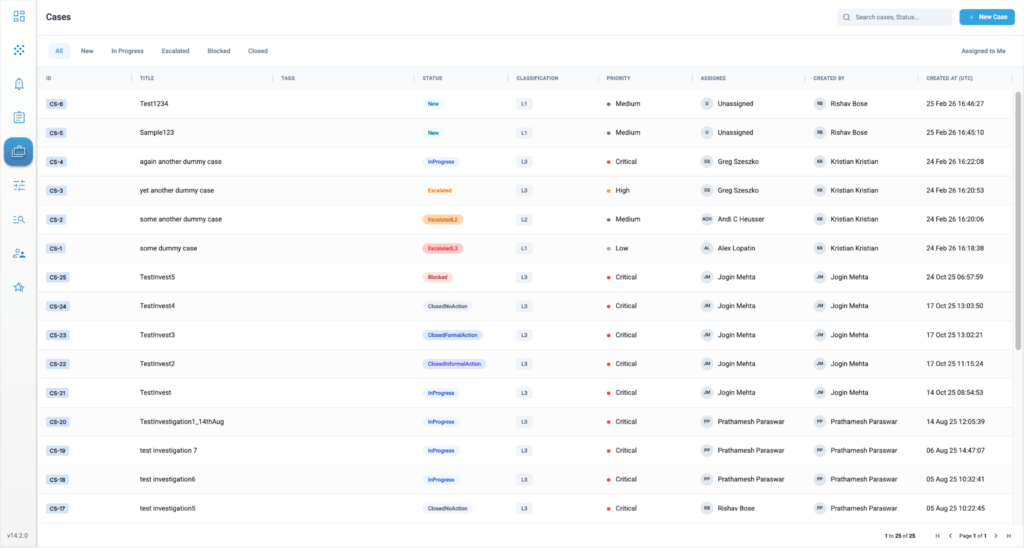Click L2 classification badge in CS-2 row

click(524, 219)
